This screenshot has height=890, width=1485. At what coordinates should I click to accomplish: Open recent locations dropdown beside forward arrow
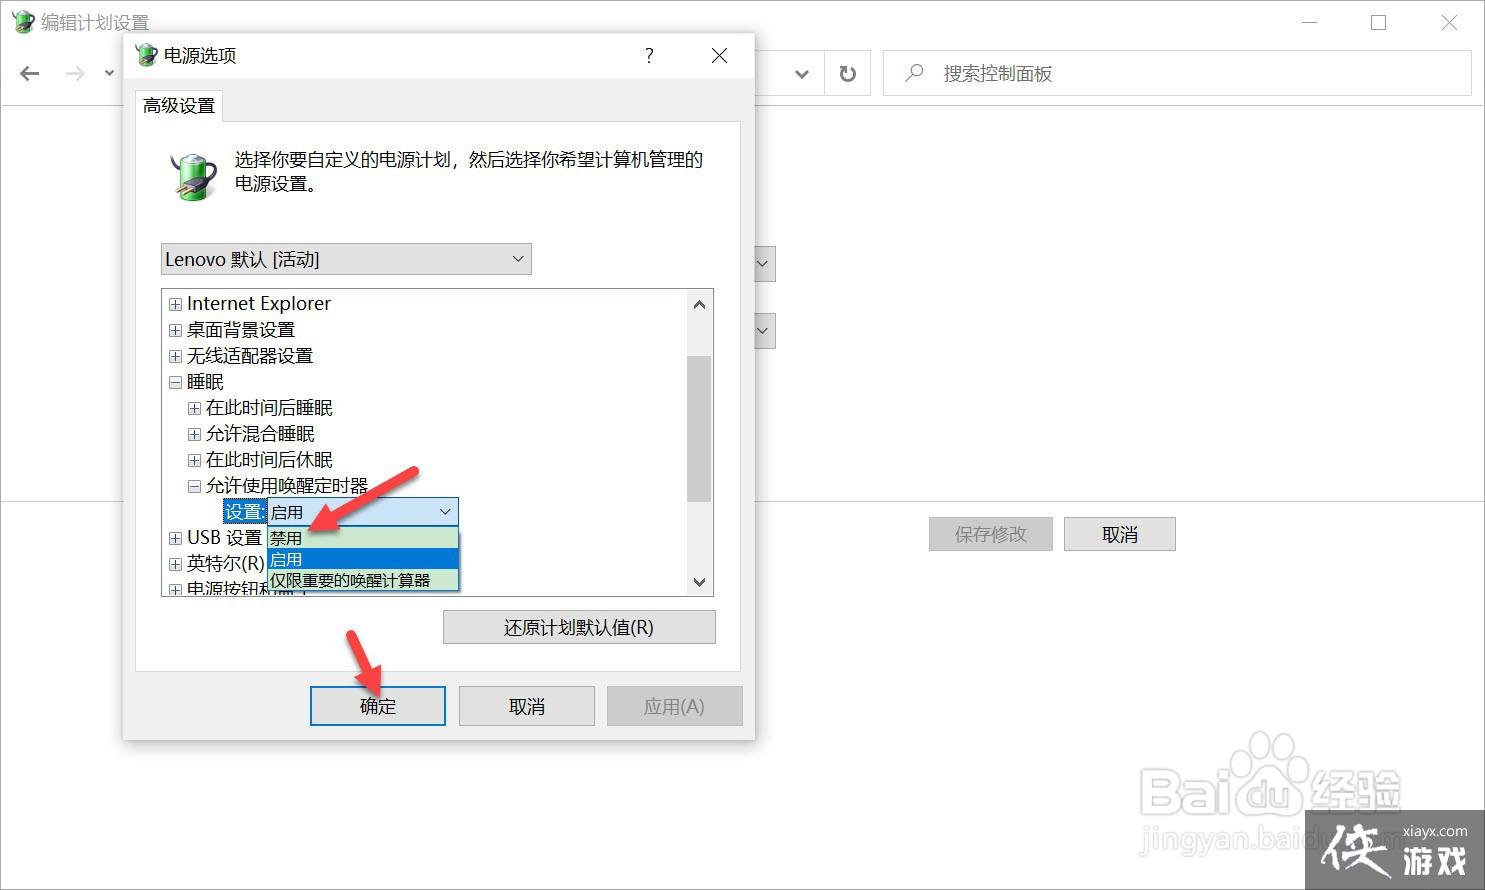point(109,73)
